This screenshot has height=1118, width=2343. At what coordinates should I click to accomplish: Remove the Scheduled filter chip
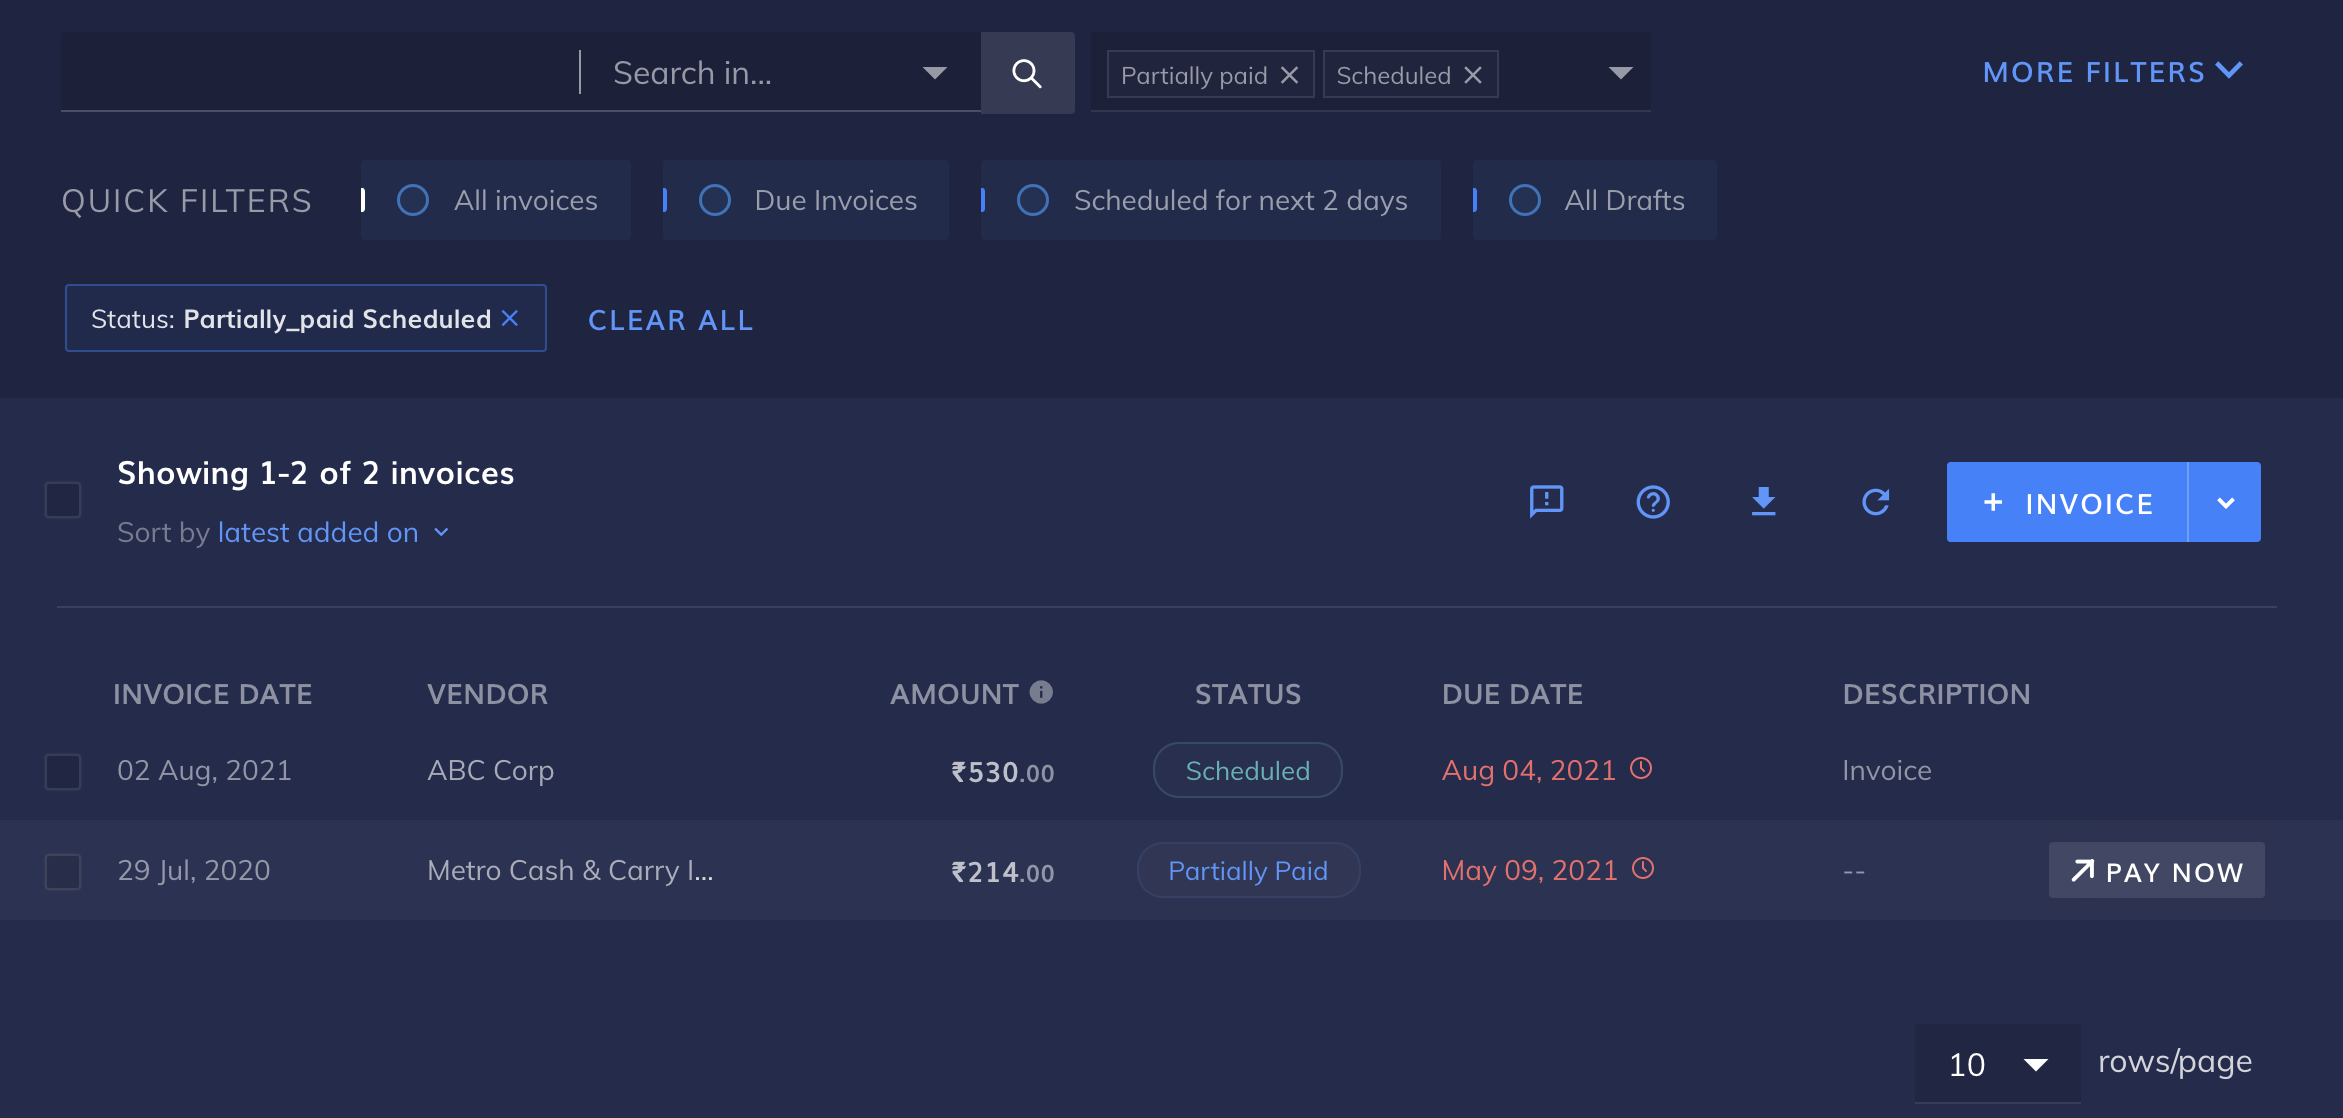click(1473, 75)
